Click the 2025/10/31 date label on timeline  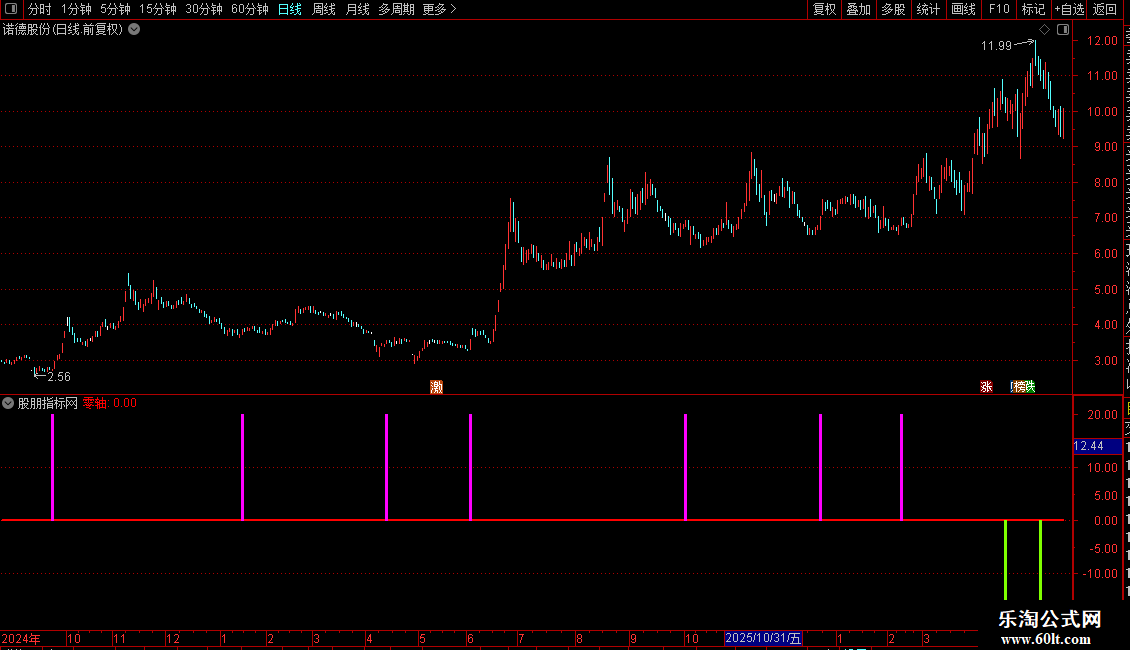click(x=763, y=638)
